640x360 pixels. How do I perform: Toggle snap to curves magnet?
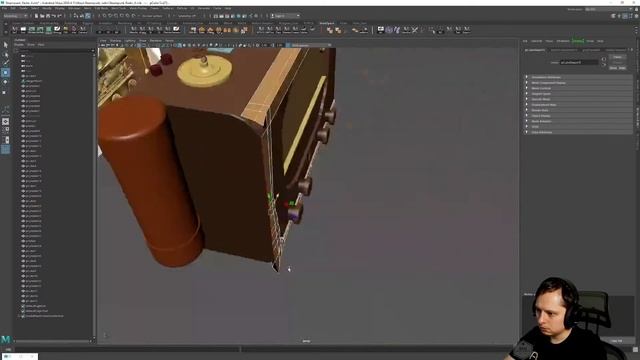click(x=110, y=16)
